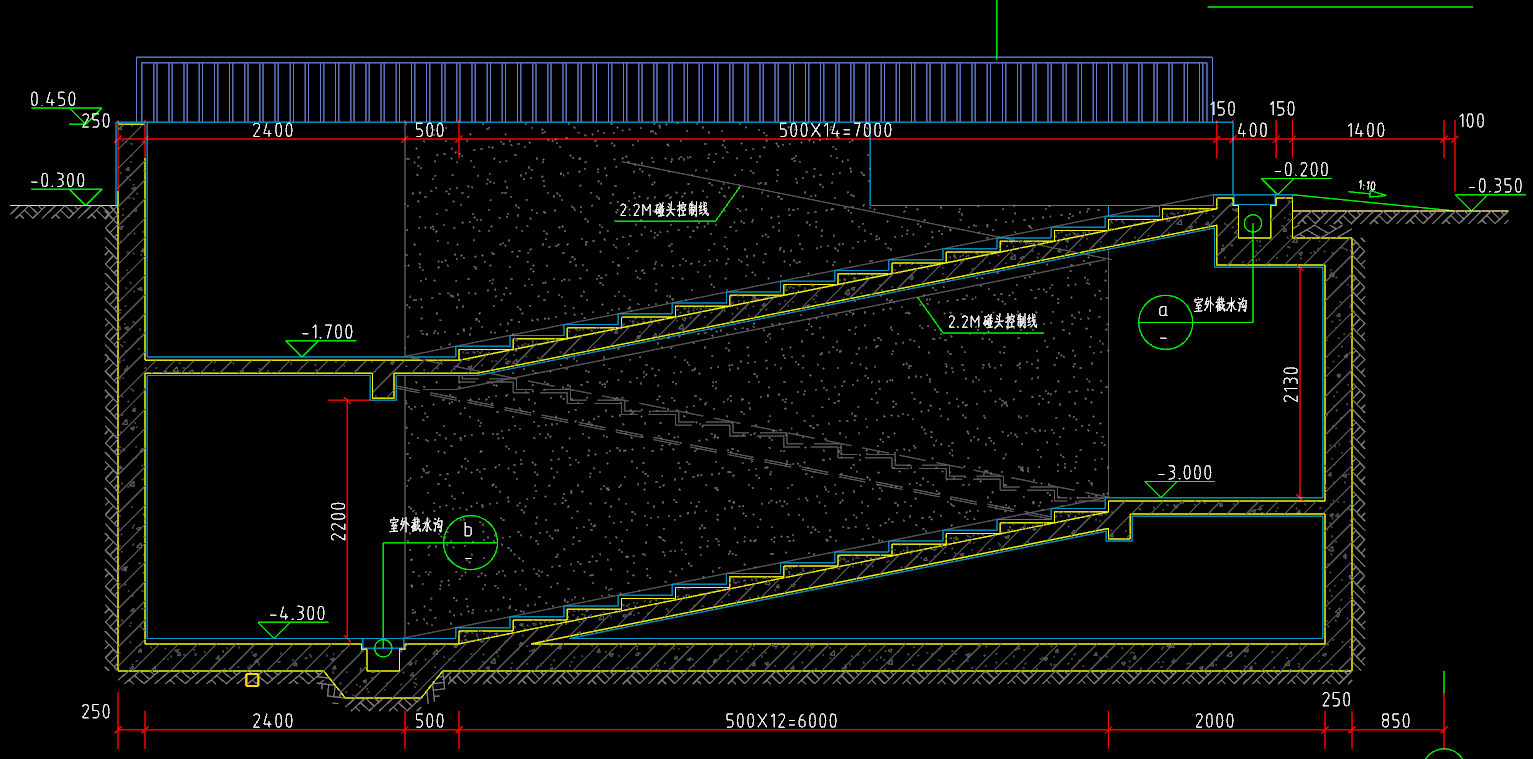The height and width of the screenshot is (759, 1533).
Task: Select the 1400 dimension text
Action: point(1366,130)
